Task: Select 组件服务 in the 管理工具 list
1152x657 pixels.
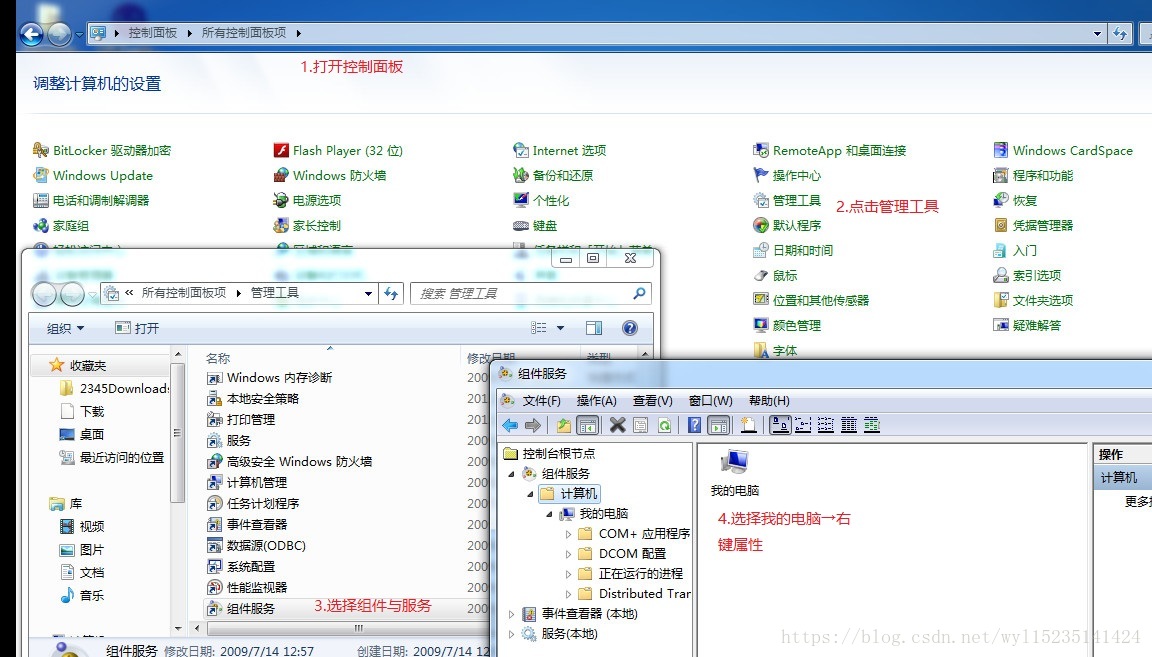Action: click(x=251, y=608)
